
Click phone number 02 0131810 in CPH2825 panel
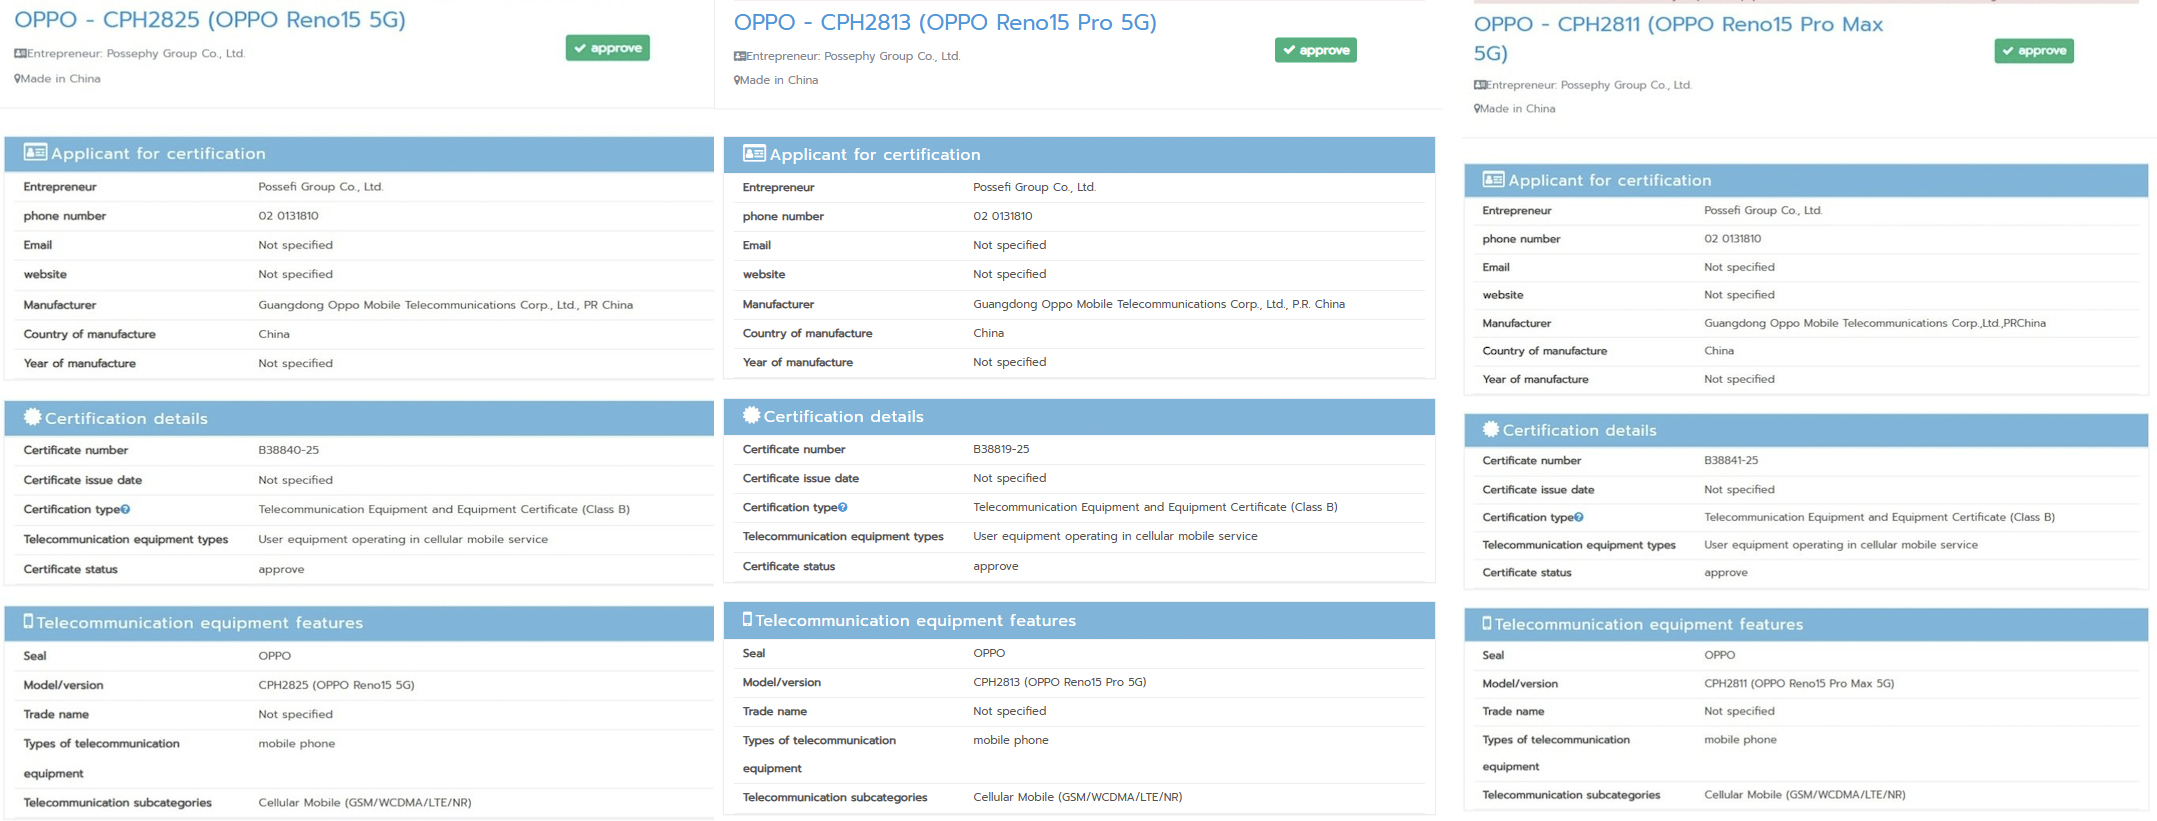288,216
